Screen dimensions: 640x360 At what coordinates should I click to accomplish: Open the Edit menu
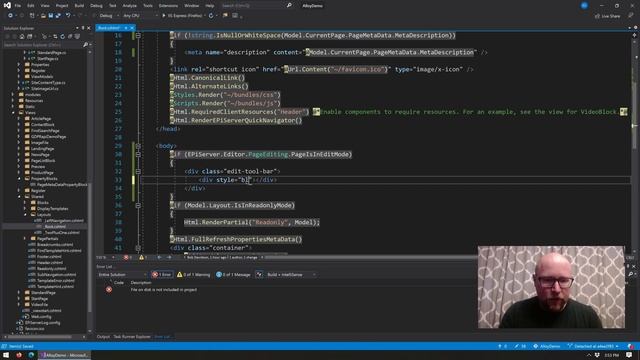pyautogui.click(x=31, y=6)
